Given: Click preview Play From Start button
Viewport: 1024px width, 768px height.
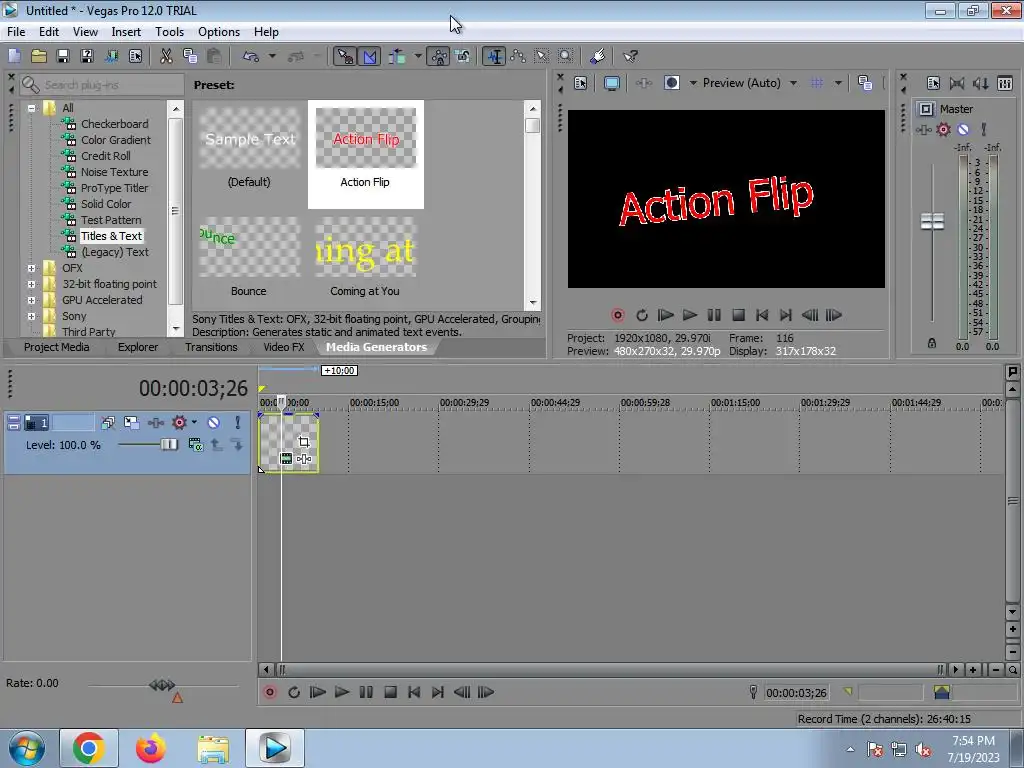Looking at the screenshot, I should pyautogui.click(x=665, y=315).
